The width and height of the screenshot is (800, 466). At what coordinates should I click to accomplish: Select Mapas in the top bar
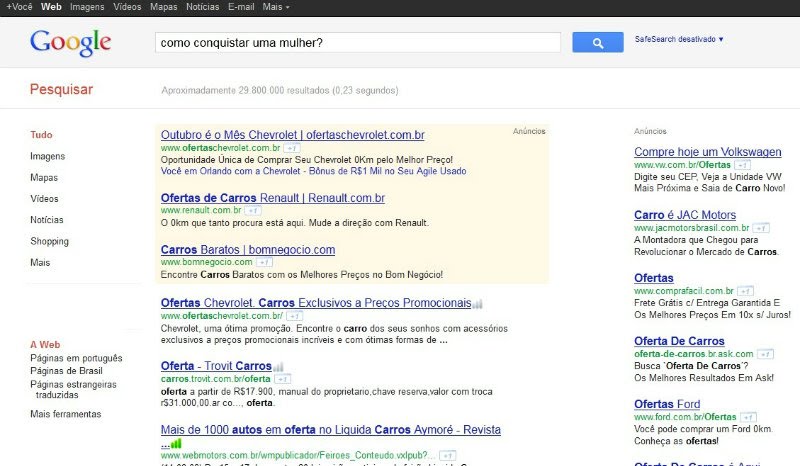[164, 7]
